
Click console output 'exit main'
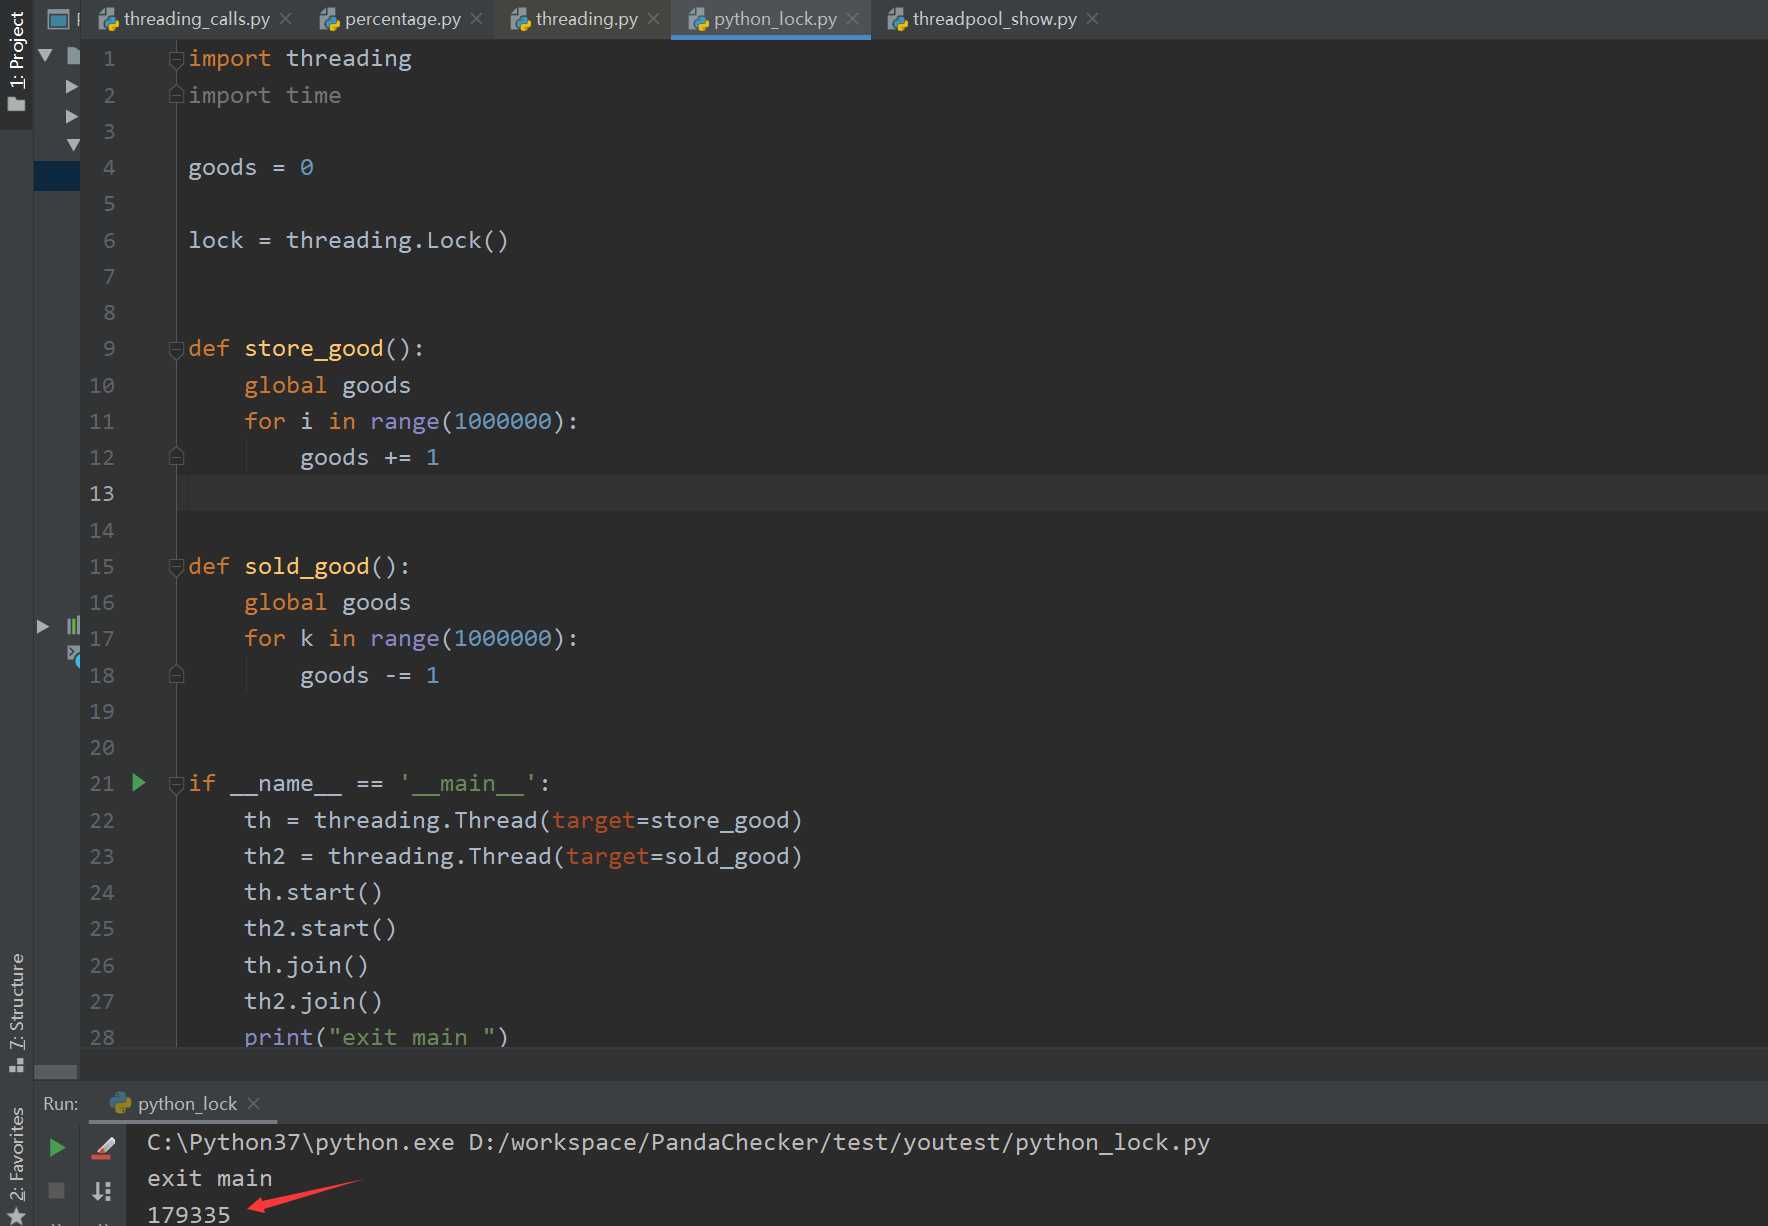(210, 1179)
